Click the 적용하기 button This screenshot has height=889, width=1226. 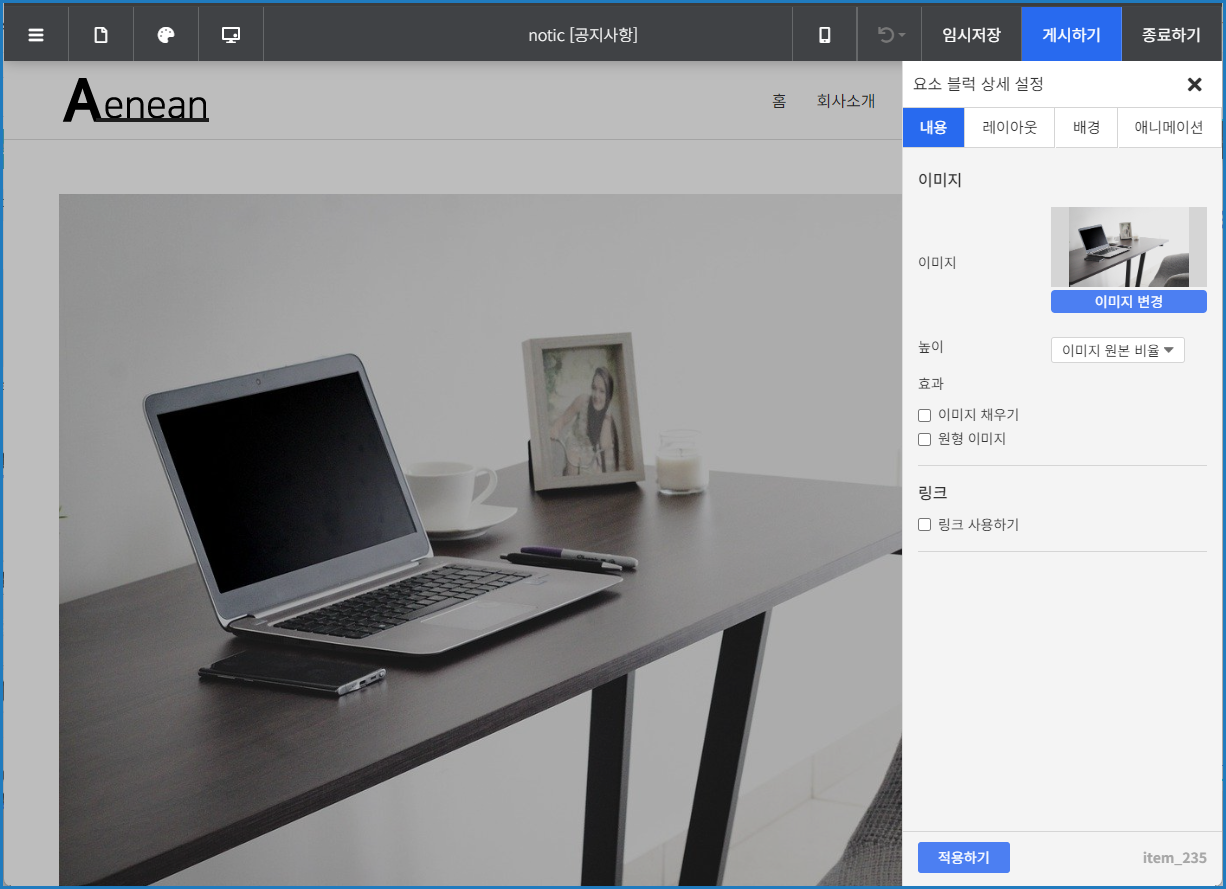coord(963,858)
